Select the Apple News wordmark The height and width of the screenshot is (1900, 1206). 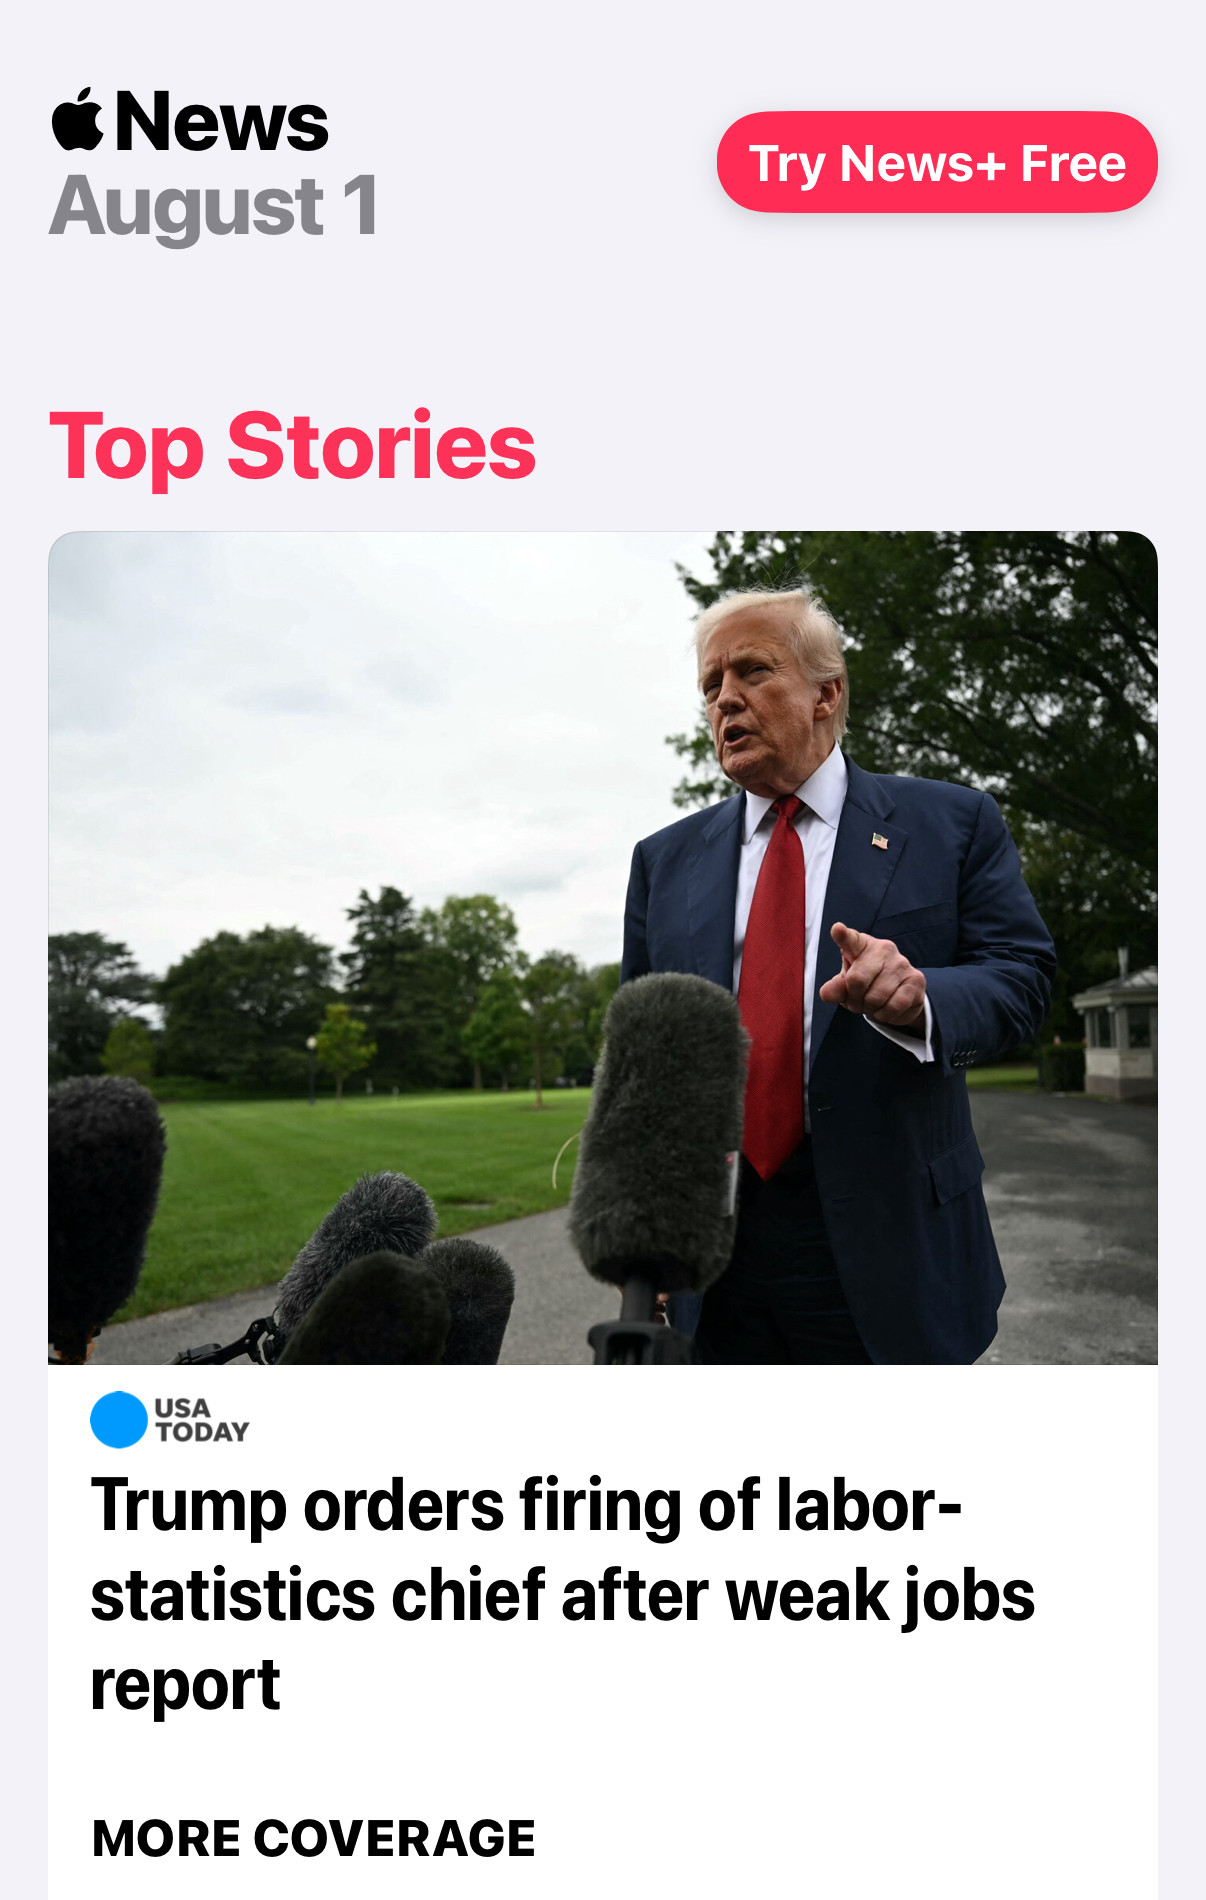[x=190, y=120]
